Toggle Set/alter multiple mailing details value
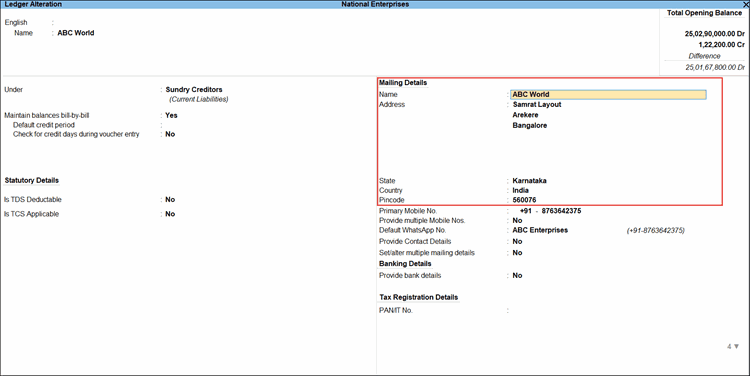The image size is (750, 376). coord(517,253)
